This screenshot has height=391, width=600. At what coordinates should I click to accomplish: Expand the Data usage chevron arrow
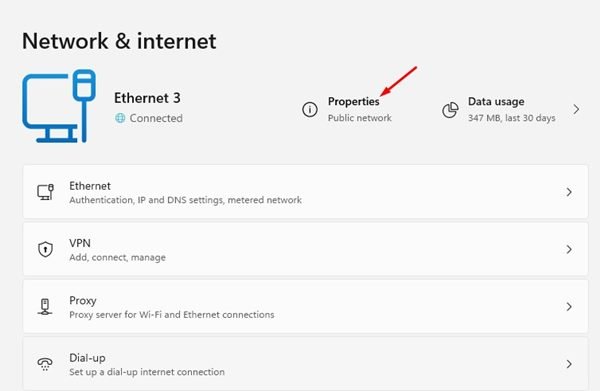[x=576, y=109]
